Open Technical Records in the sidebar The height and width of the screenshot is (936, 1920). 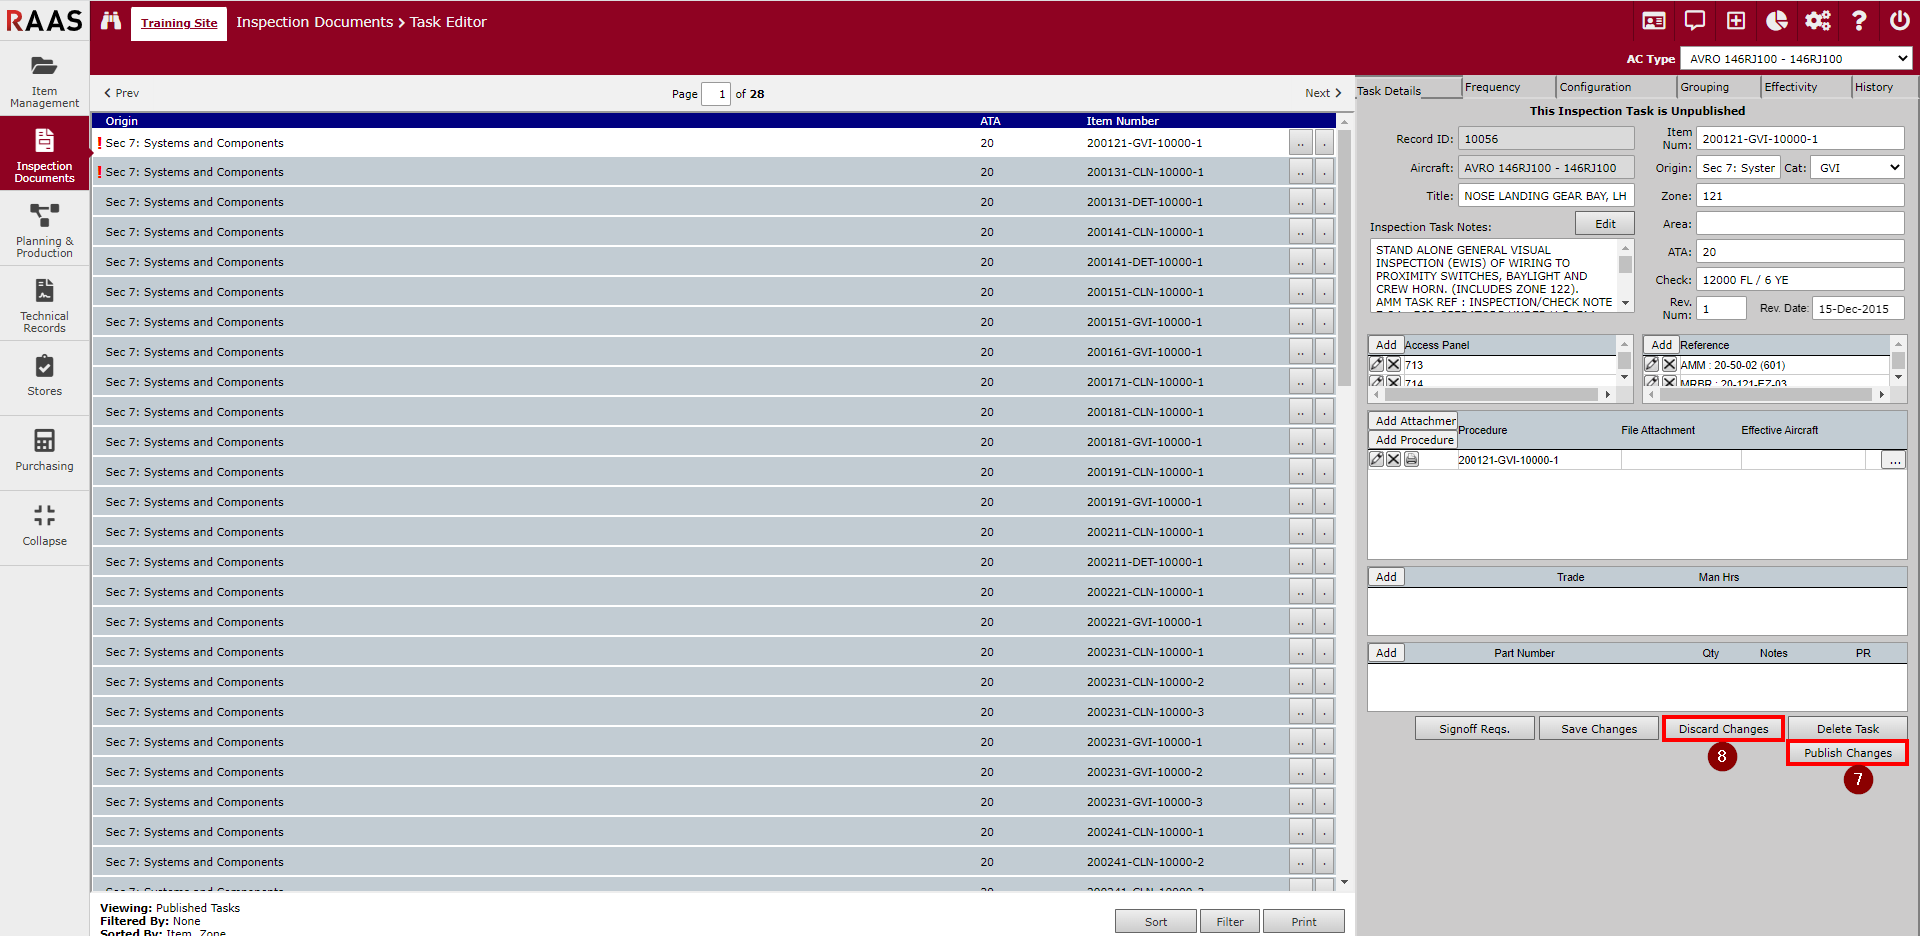(44, 305)
